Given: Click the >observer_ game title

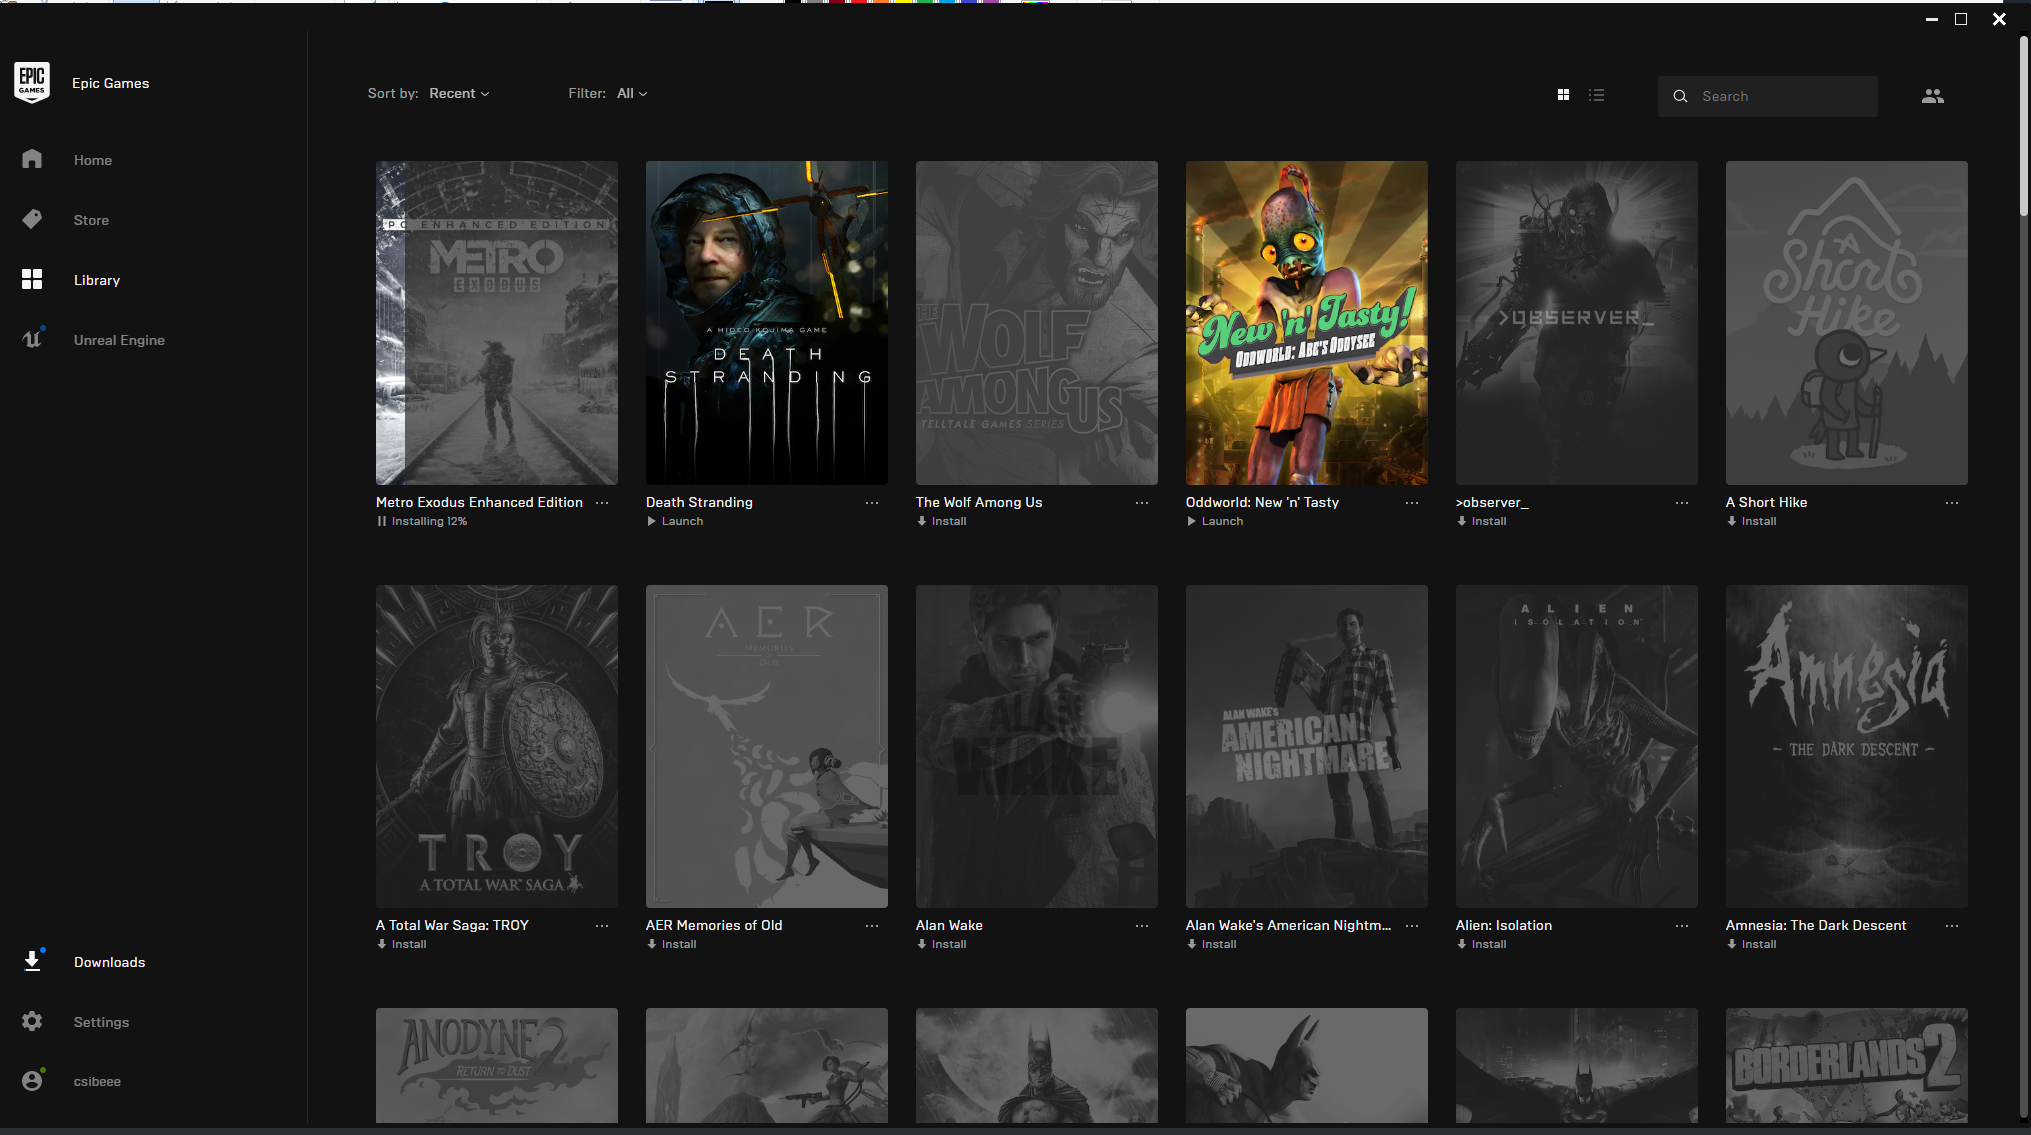Looking at the screenshot, I should pos(1492,502).
